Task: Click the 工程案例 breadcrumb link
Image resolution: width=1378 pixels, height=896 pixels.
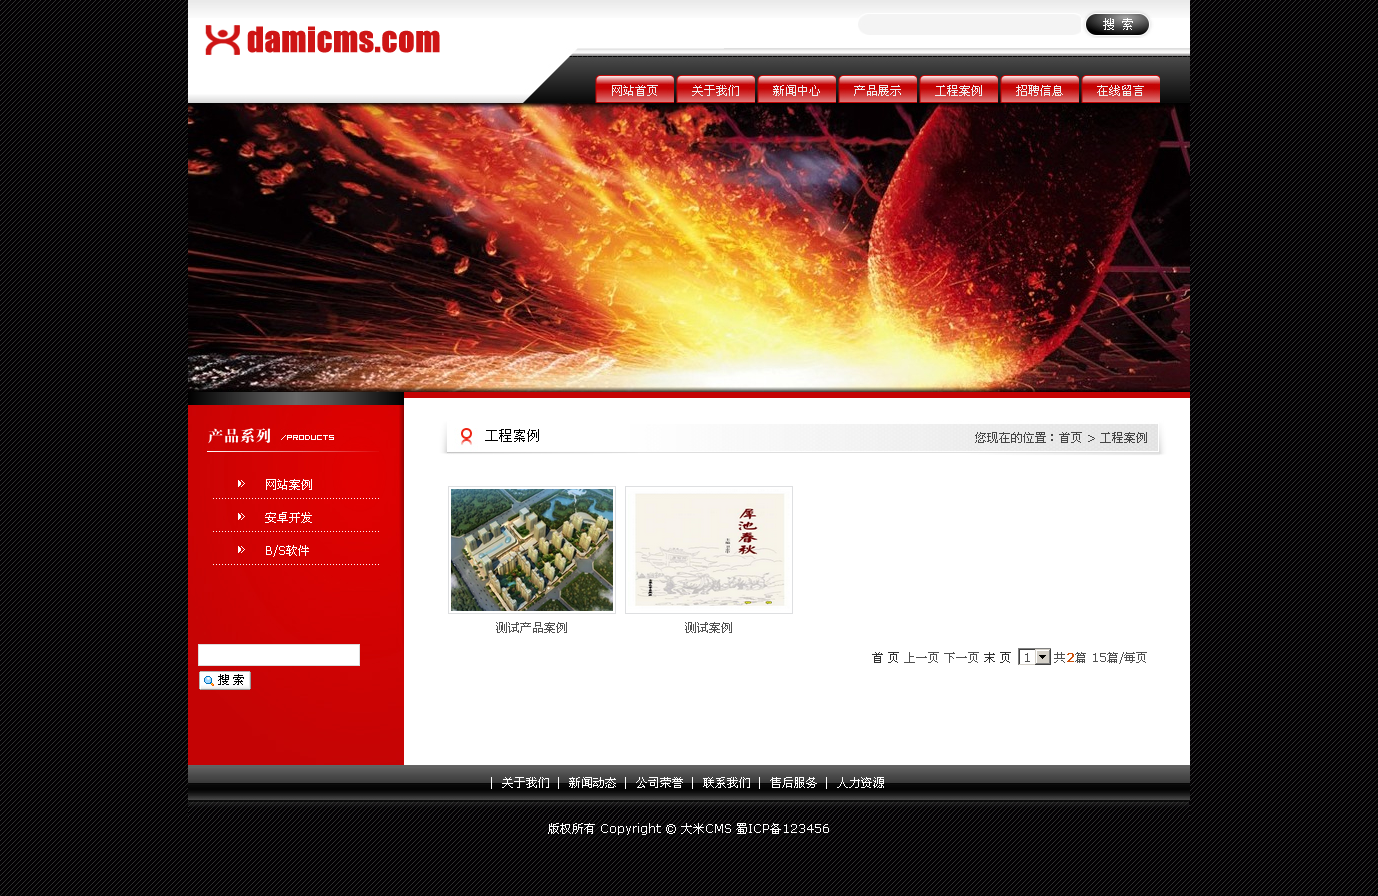Action: 1124,438
